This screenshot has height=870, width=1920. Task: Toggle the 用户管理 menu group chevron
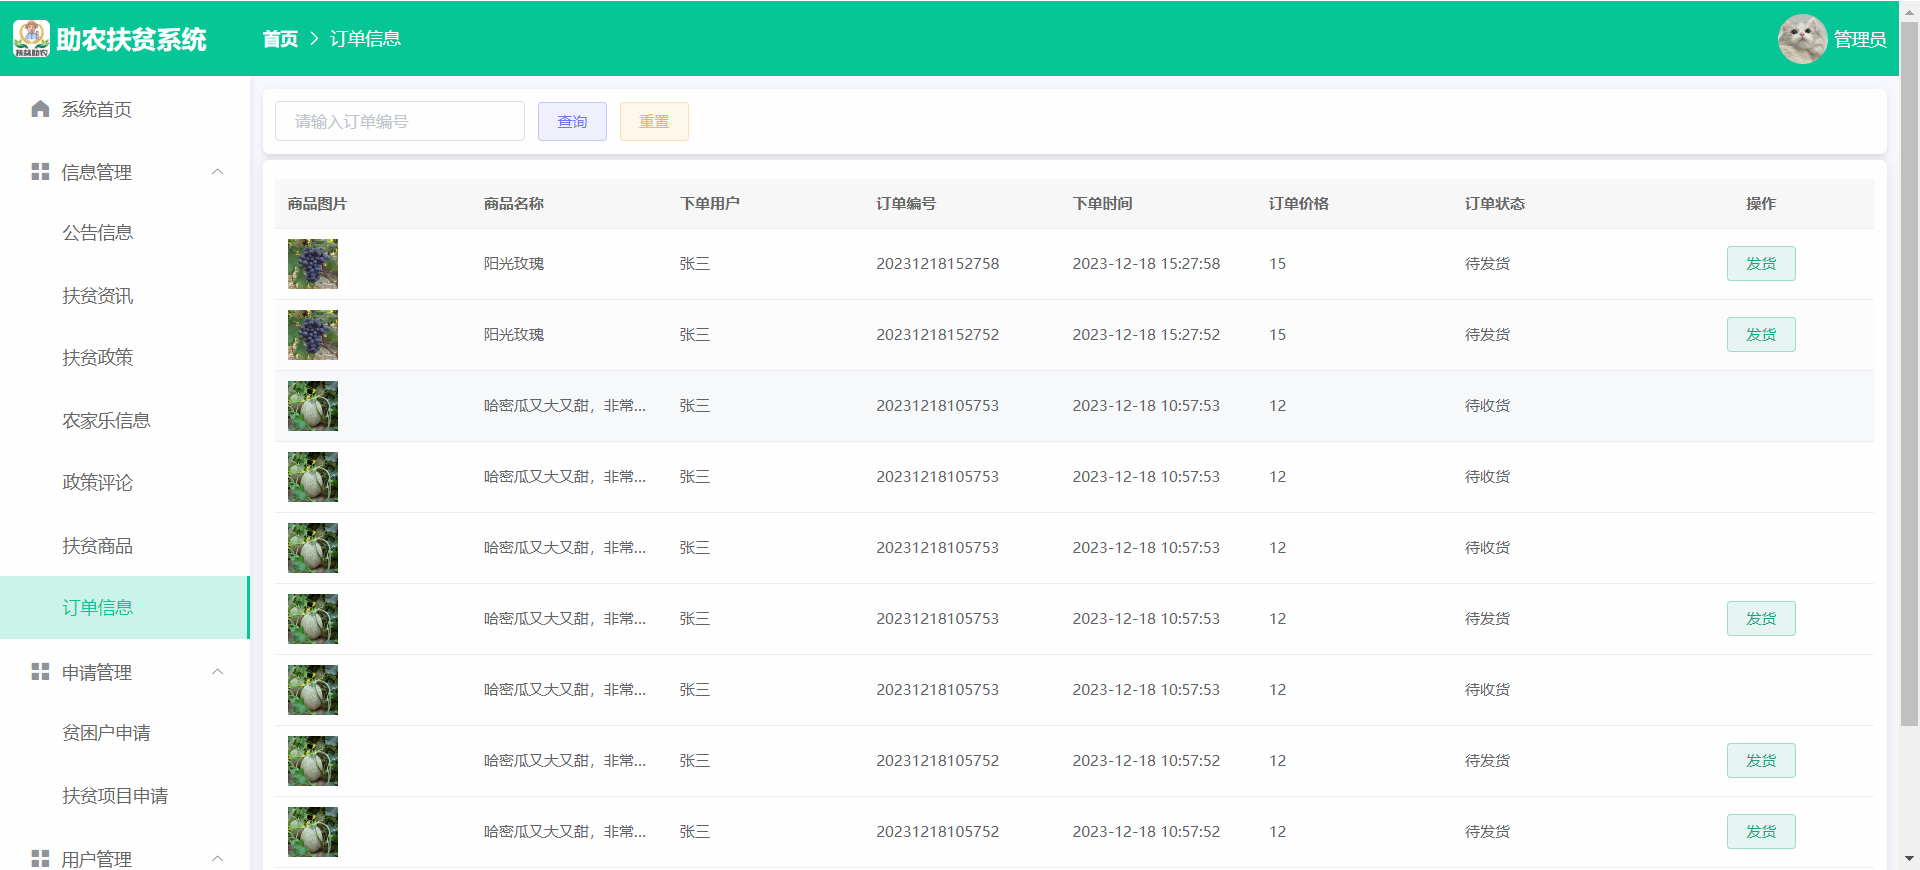point(218,859)
